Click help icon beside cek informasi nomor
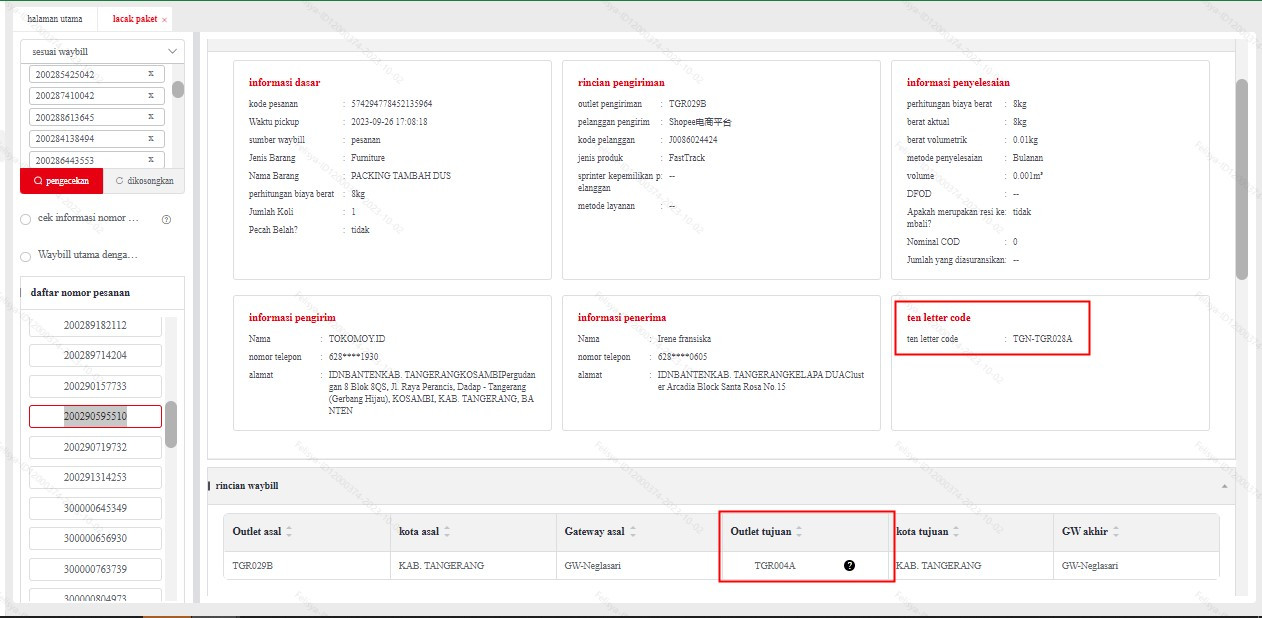 (x=166, y=219)
